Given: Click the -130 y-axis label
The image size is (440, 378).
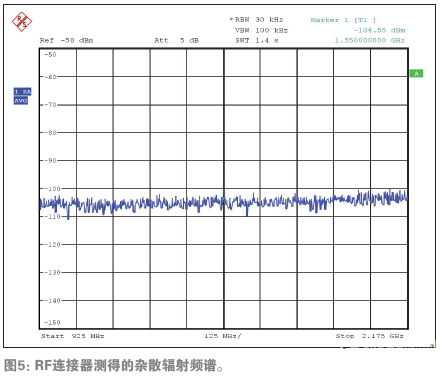Looking at the screenshot, I should click(x=52, y=273).
